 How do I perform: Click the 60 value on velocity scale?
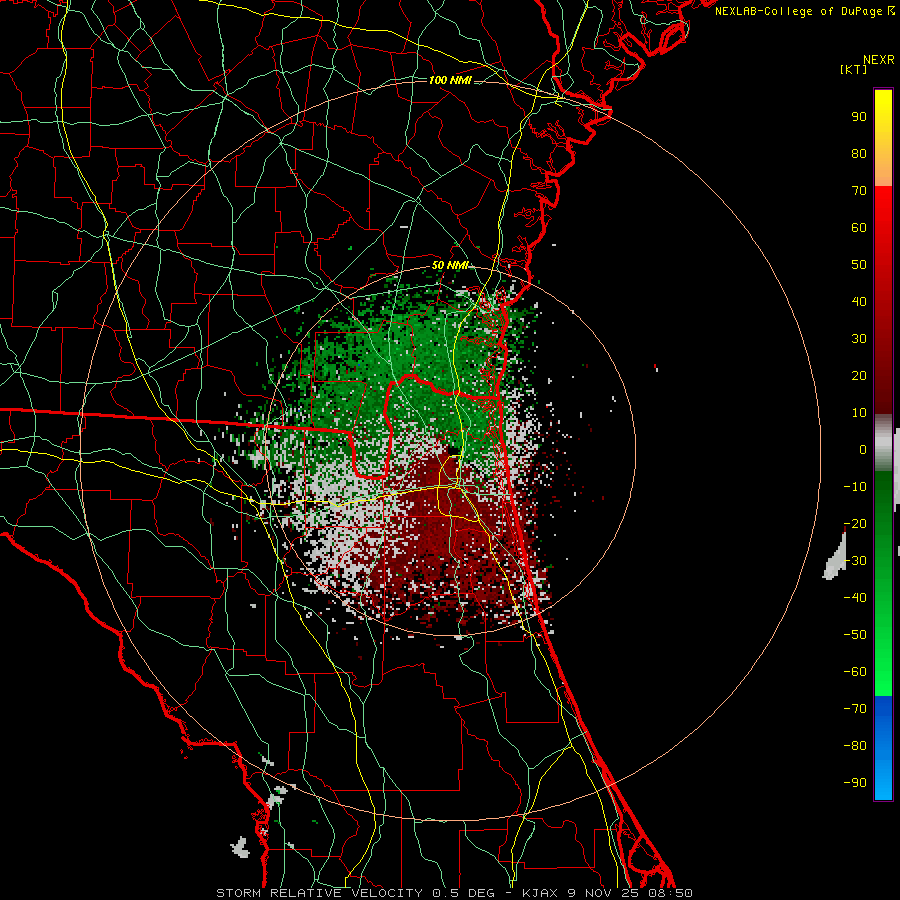859,228
